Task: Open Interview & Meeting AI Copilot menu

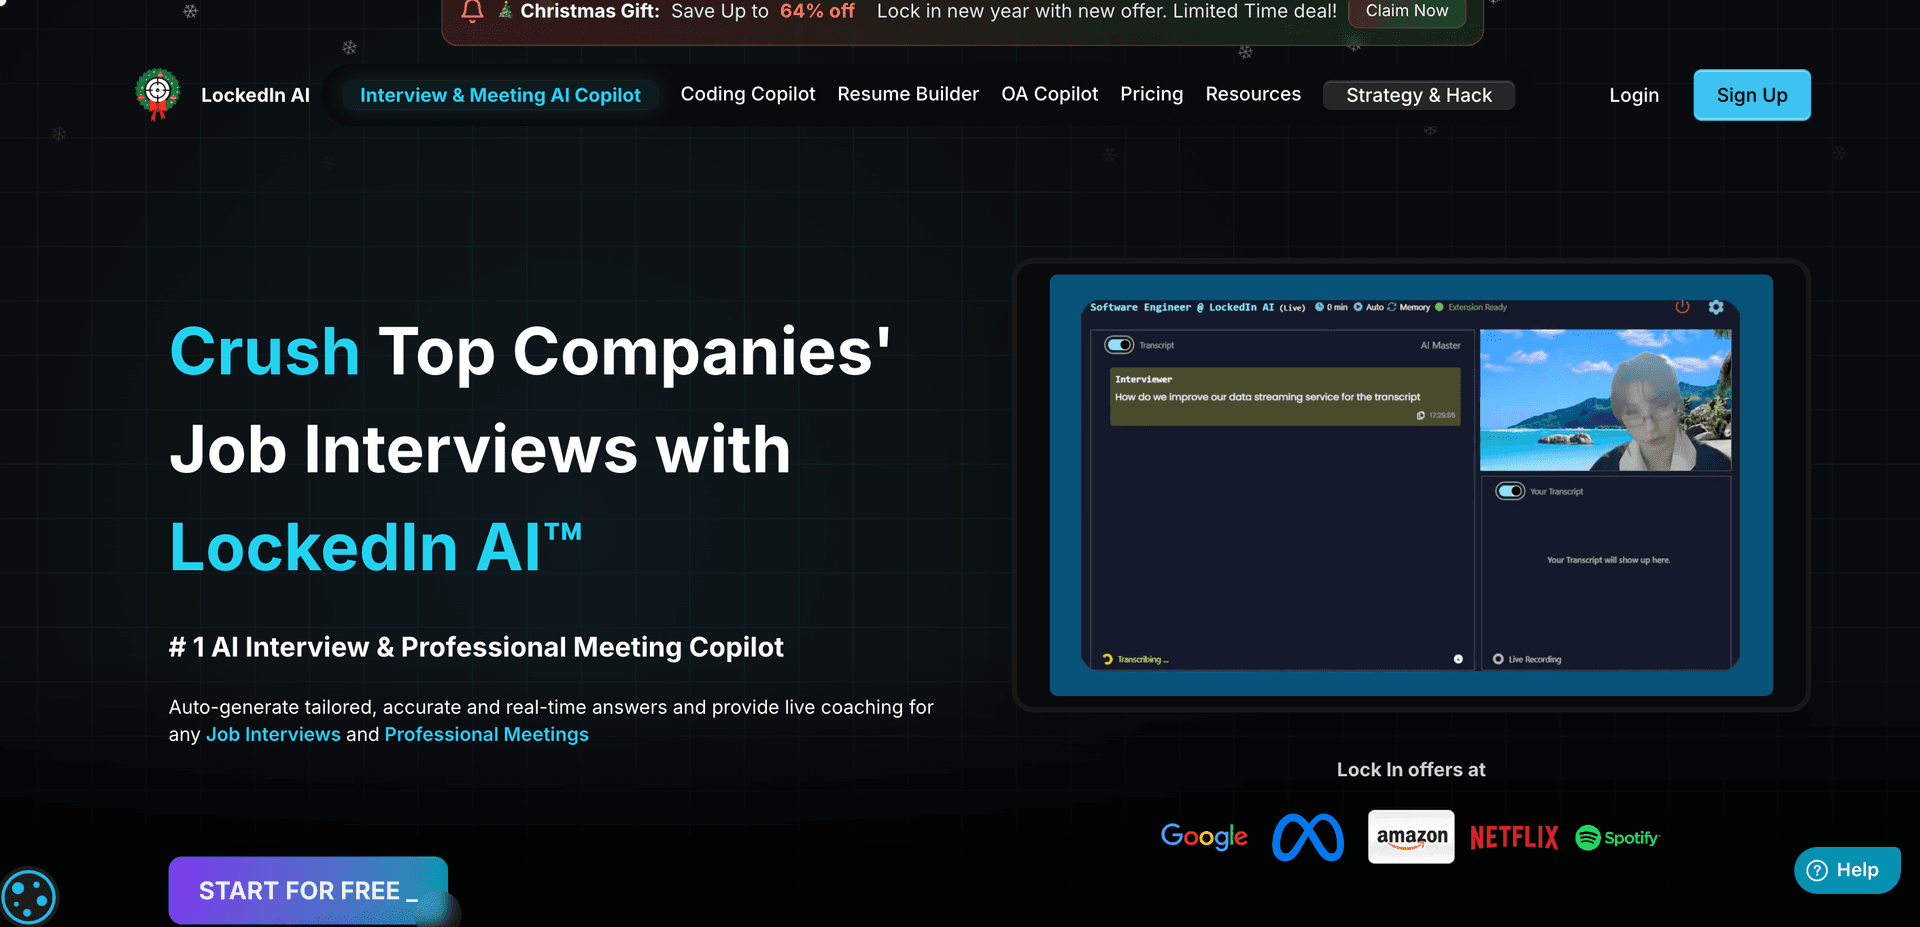Action: coord(500,95)
